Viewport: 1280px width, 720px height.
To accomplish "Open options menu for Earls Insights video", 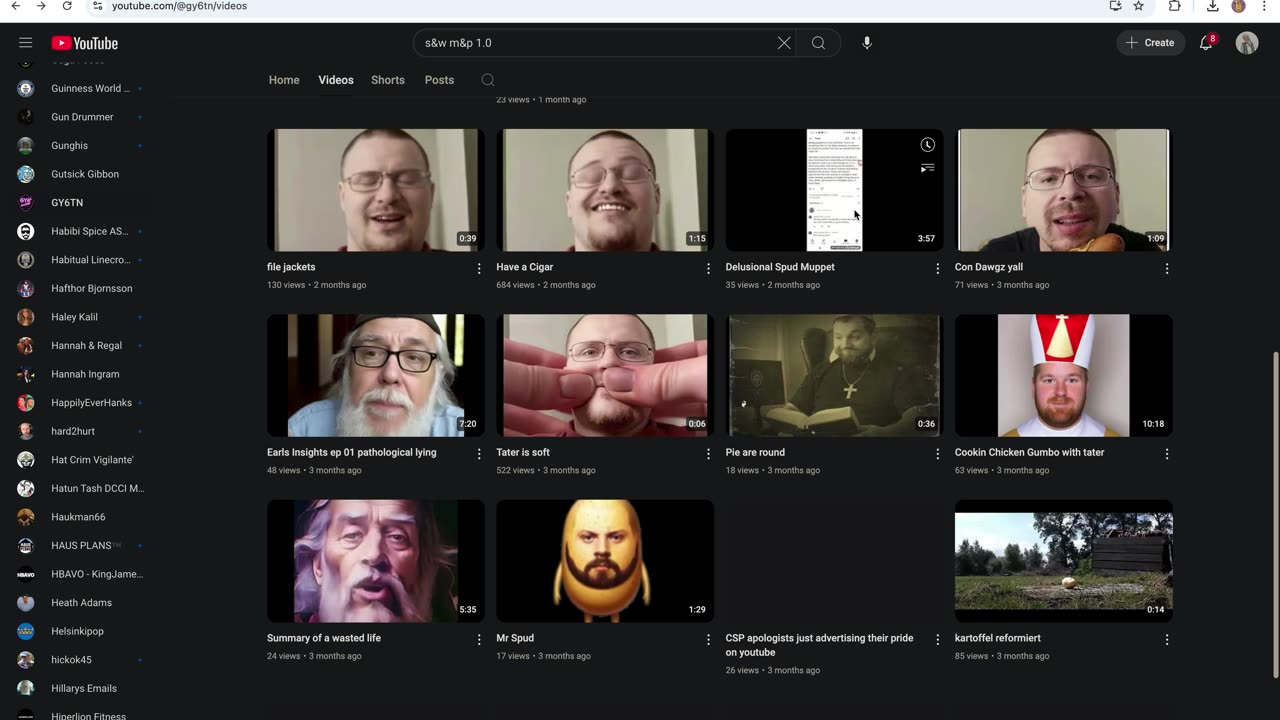I will pos(479,454).
